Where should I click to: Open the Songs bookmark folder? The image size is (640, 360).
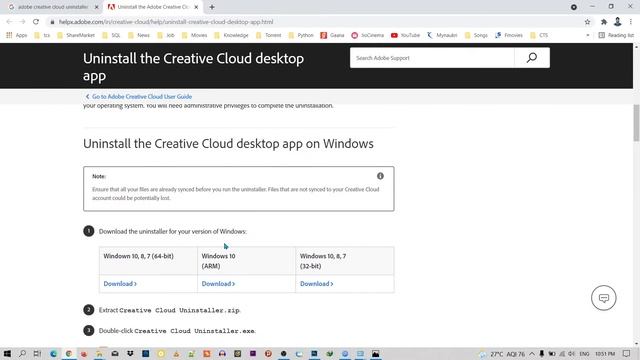476,36
